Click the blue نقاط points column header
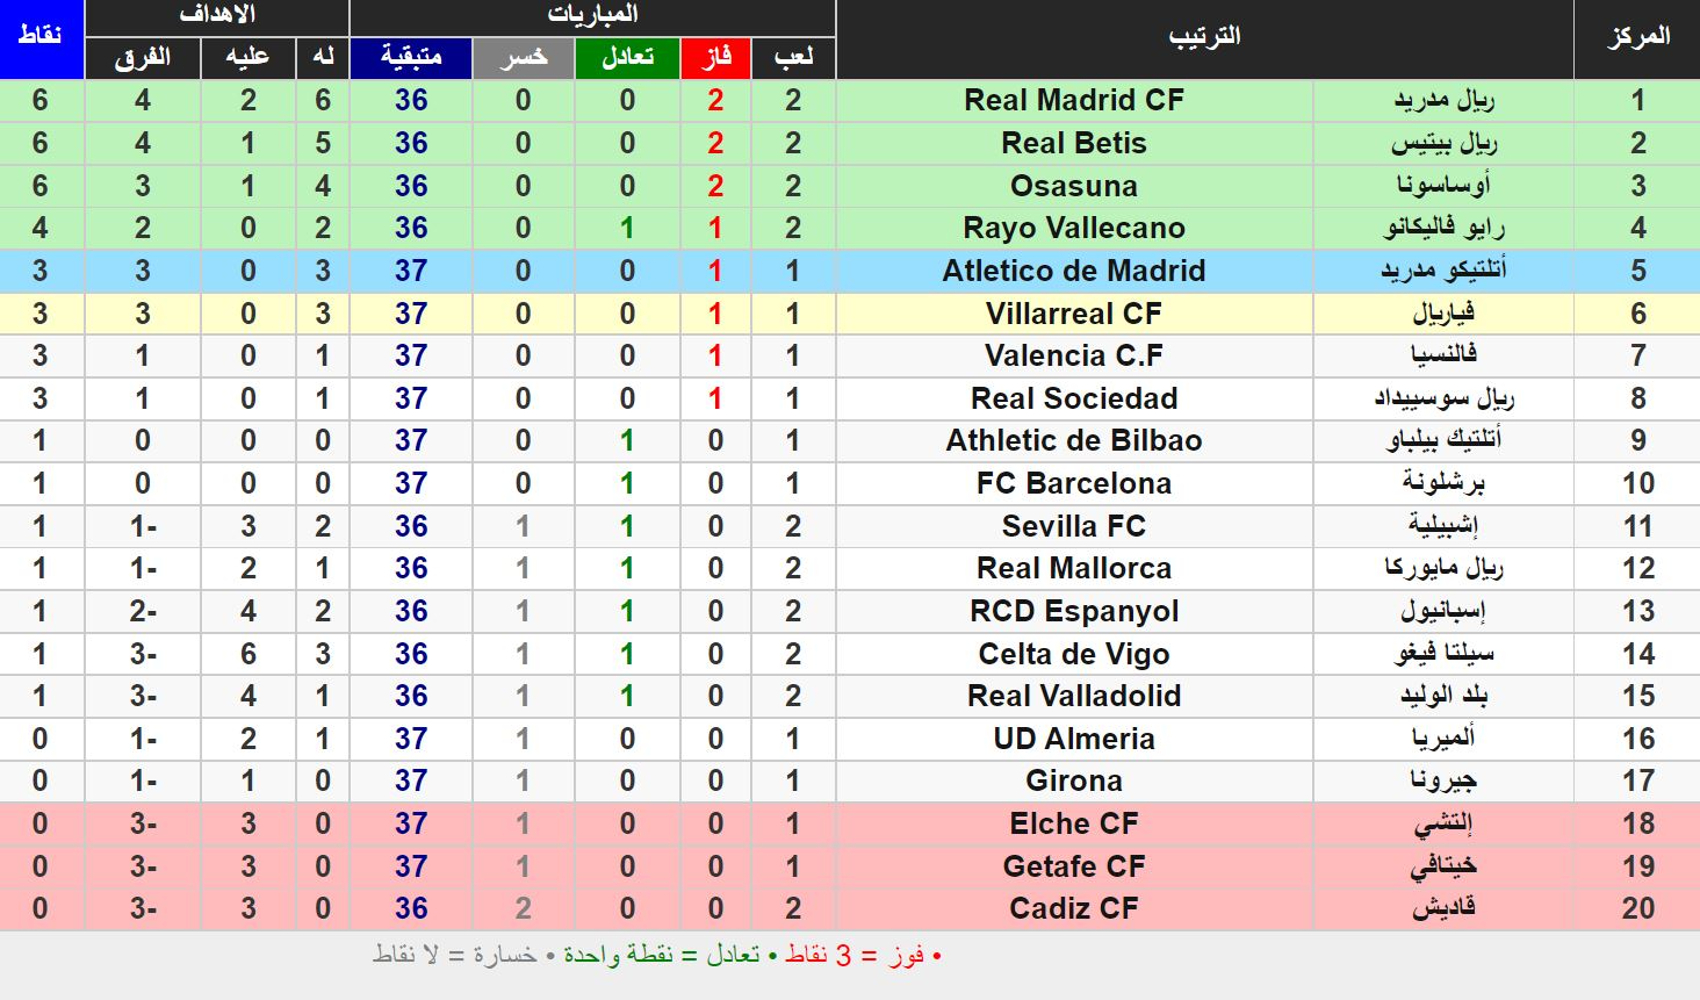The image size is (1700, 1000). (41, 39)
